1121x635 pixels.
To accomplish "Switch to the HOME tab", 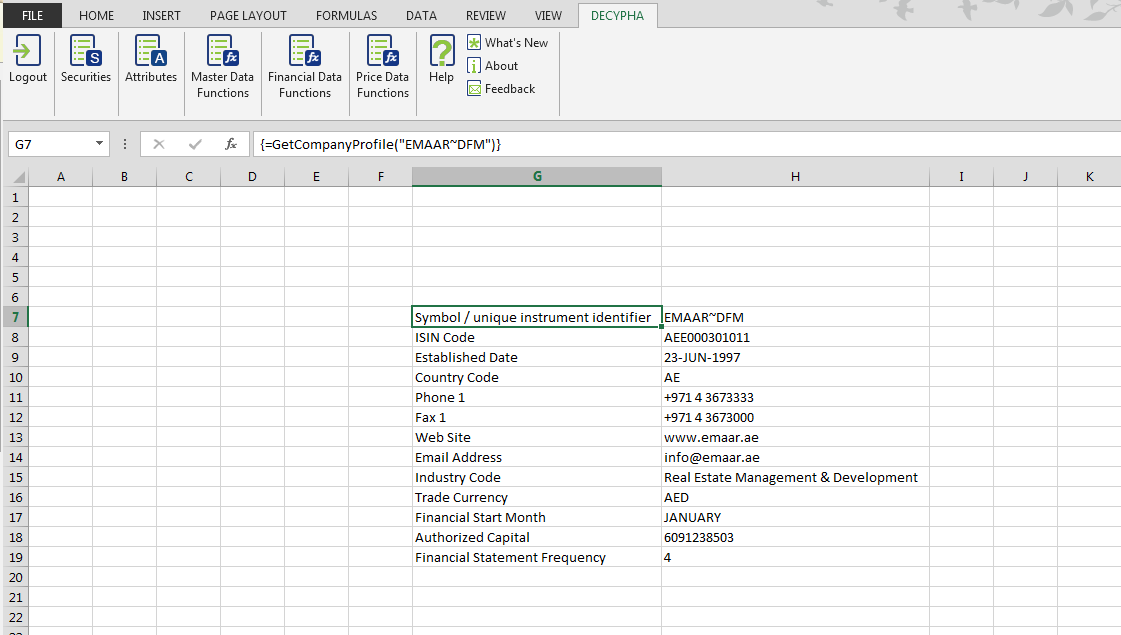I will [x=97, y=16].
